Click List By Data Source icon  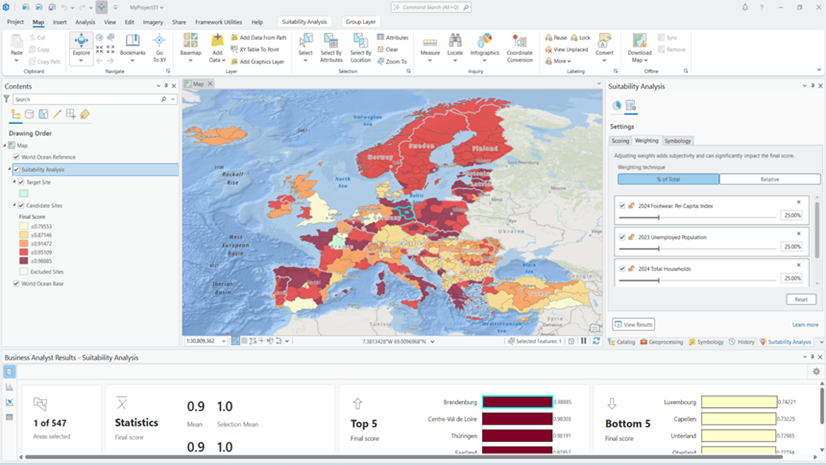pos(30,114)
